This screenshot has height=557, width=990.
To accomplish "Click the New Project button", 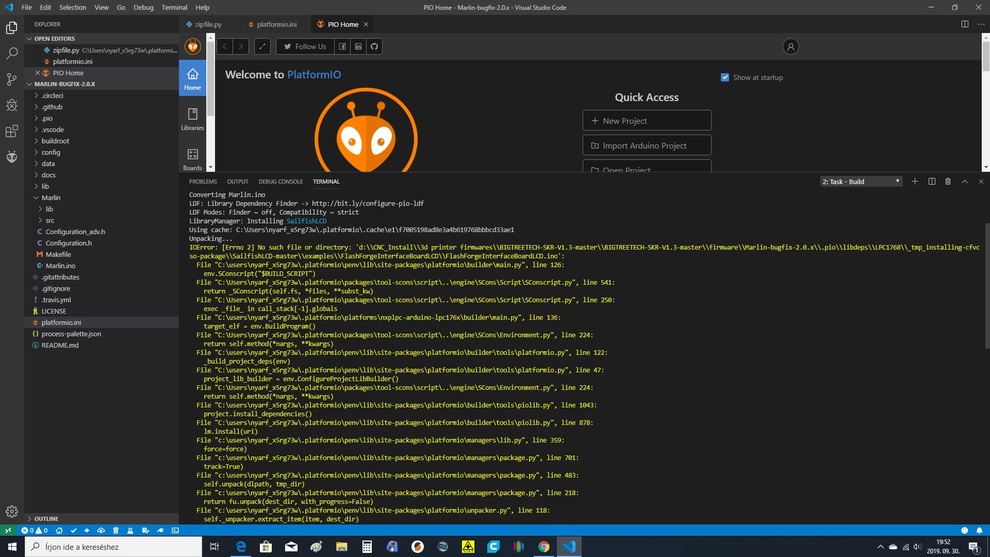I will (646, 121).
